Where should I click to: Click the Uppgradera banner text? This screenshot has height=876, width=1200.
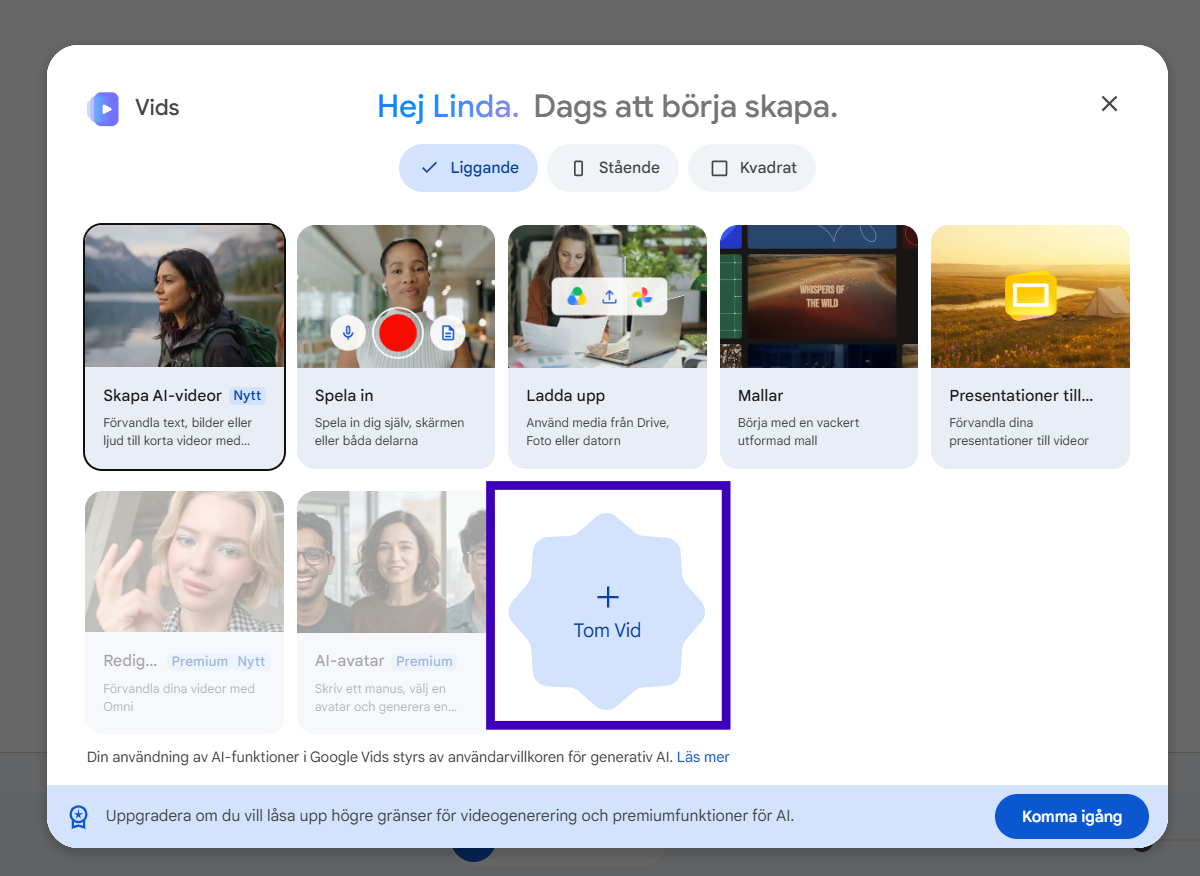450,816
